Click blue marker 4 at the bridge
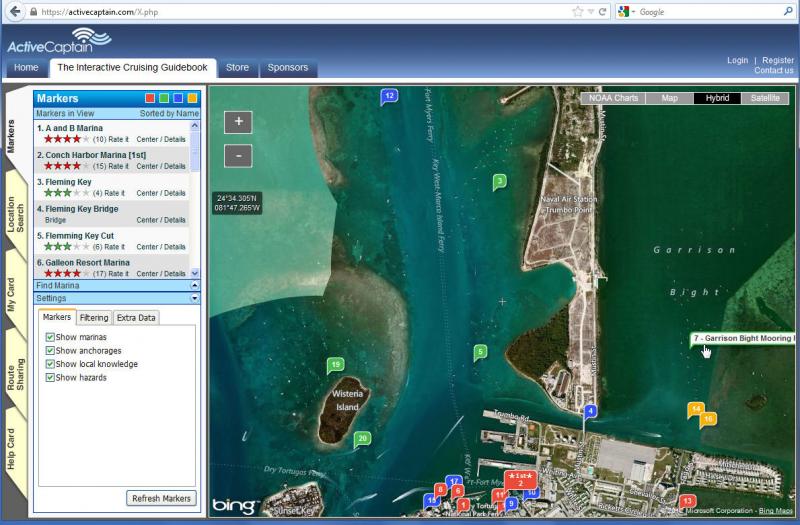The height and width of the screenshot is (525, 800). [x=590, y=411]
